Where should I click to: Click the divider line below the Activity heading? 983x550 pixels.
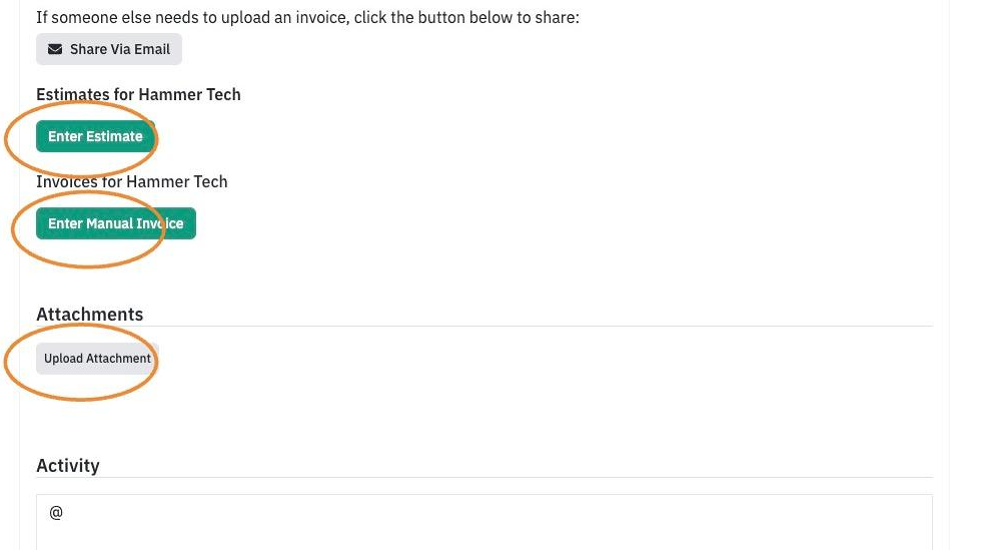pyautogui.click(x=484, y=477)
